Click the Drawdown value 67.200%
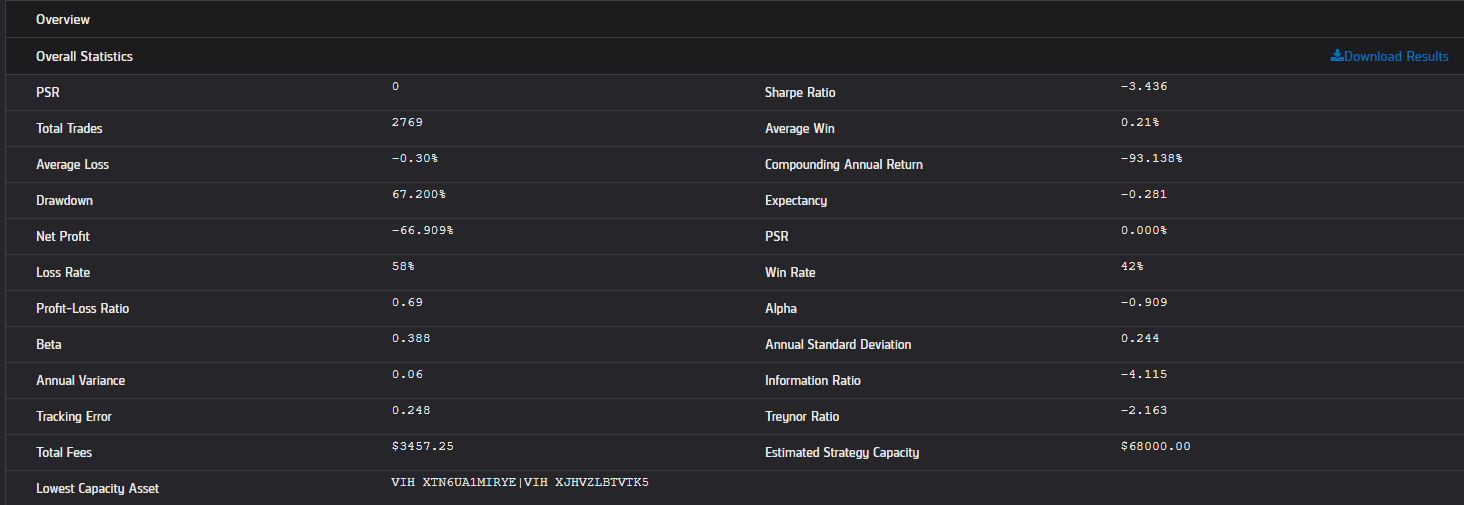Viewport: 1464px width, 505px height. pos(419,194)
